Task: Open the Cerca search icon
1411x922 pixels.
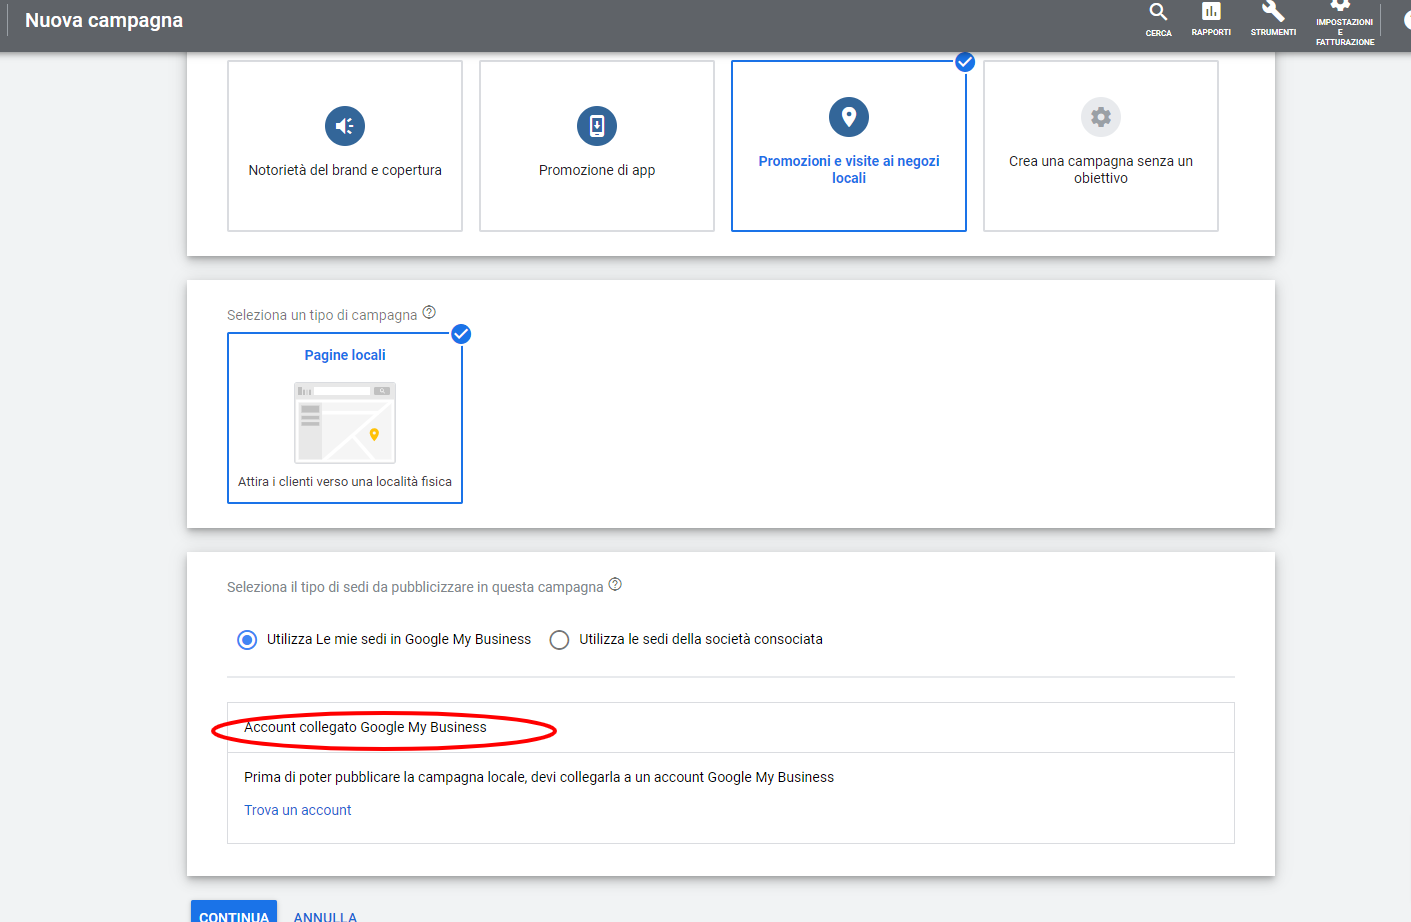Action: point(1158,13)
